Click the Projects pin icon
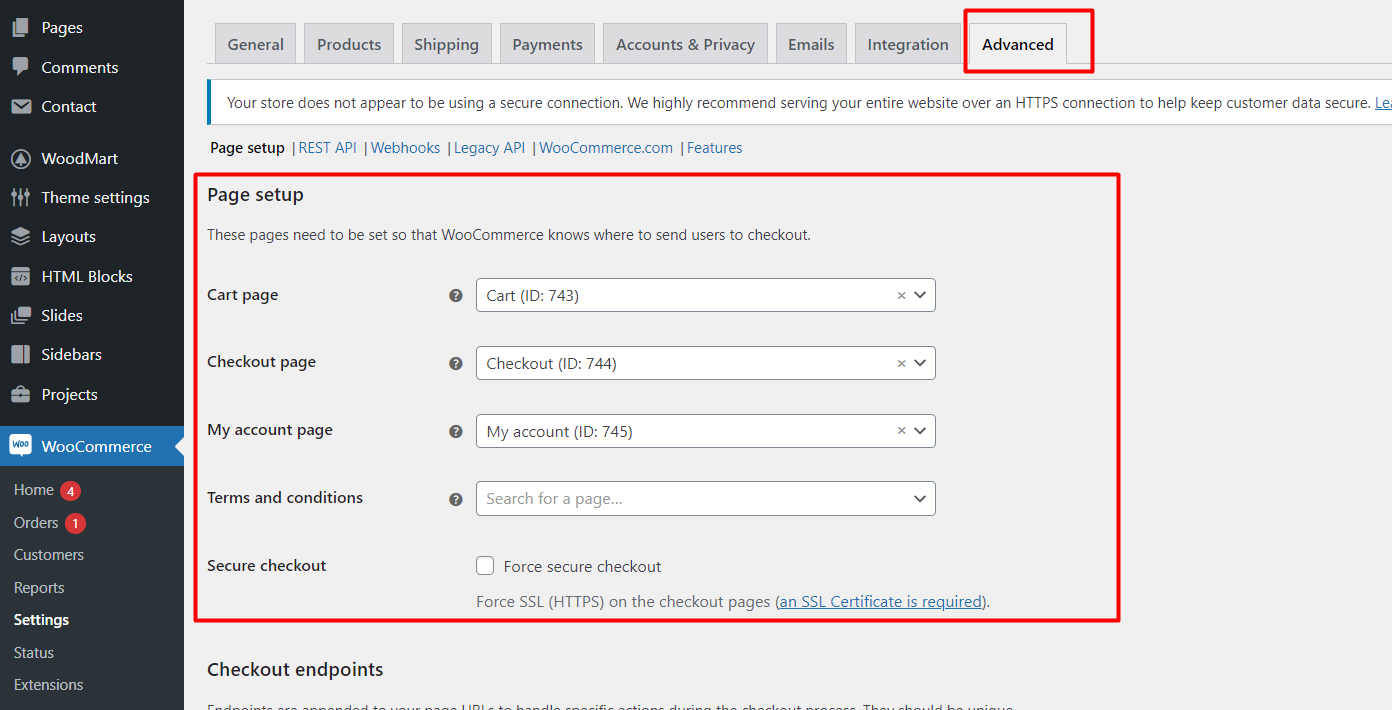Screen dimensions: 1392x710 [21, 394]
